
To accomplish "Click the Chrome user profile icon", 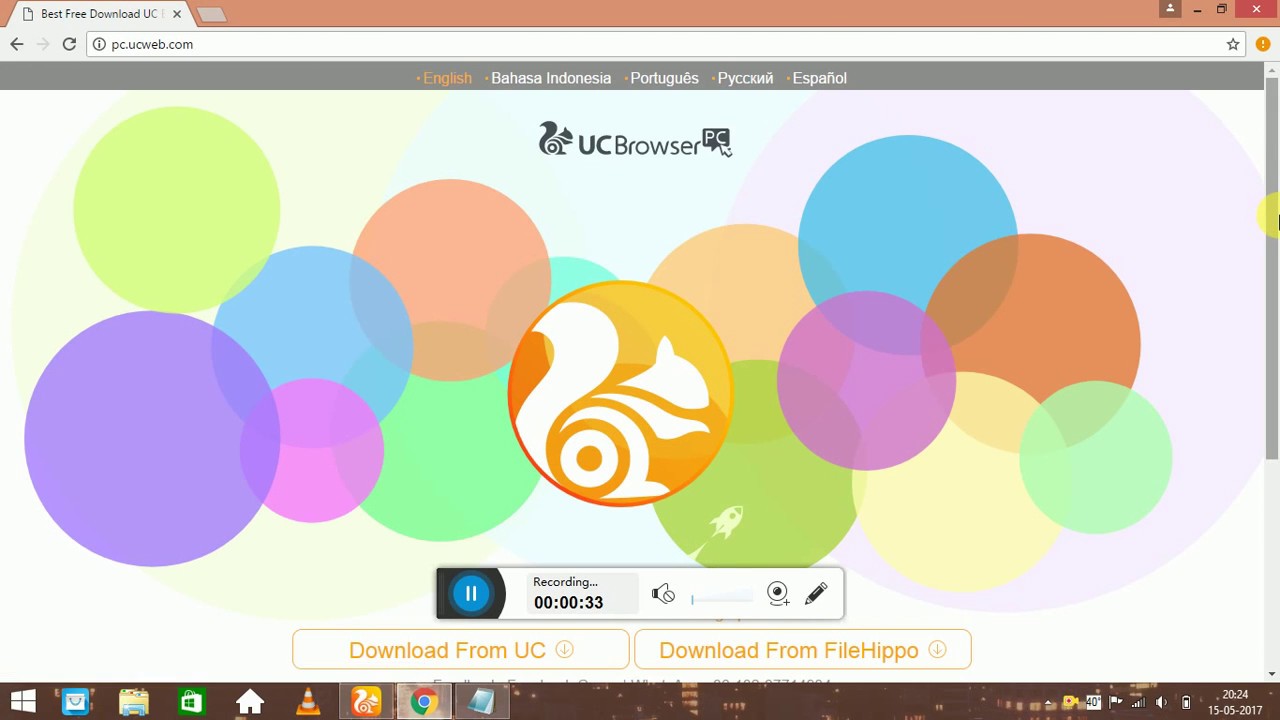I will pos(1170,9).
